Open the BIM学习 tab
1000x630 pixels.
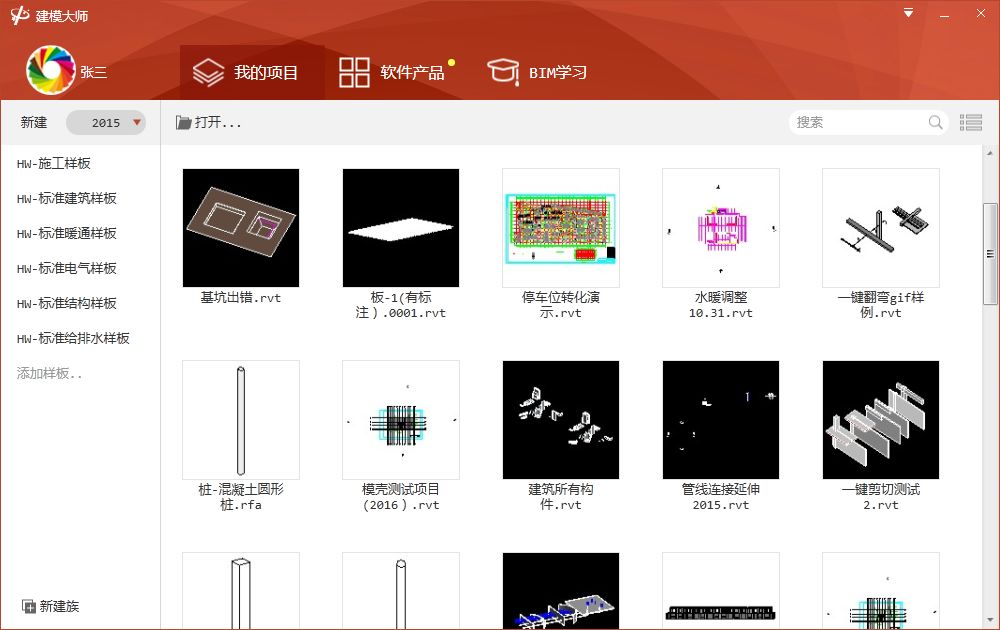[537, 72]
